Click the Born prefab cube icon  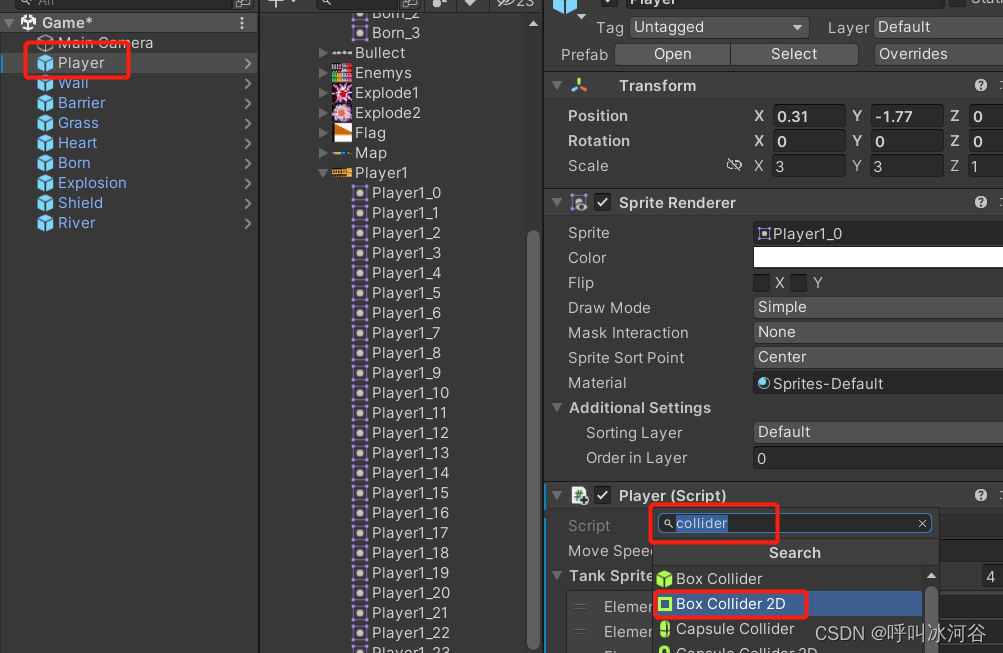[45, 163]
